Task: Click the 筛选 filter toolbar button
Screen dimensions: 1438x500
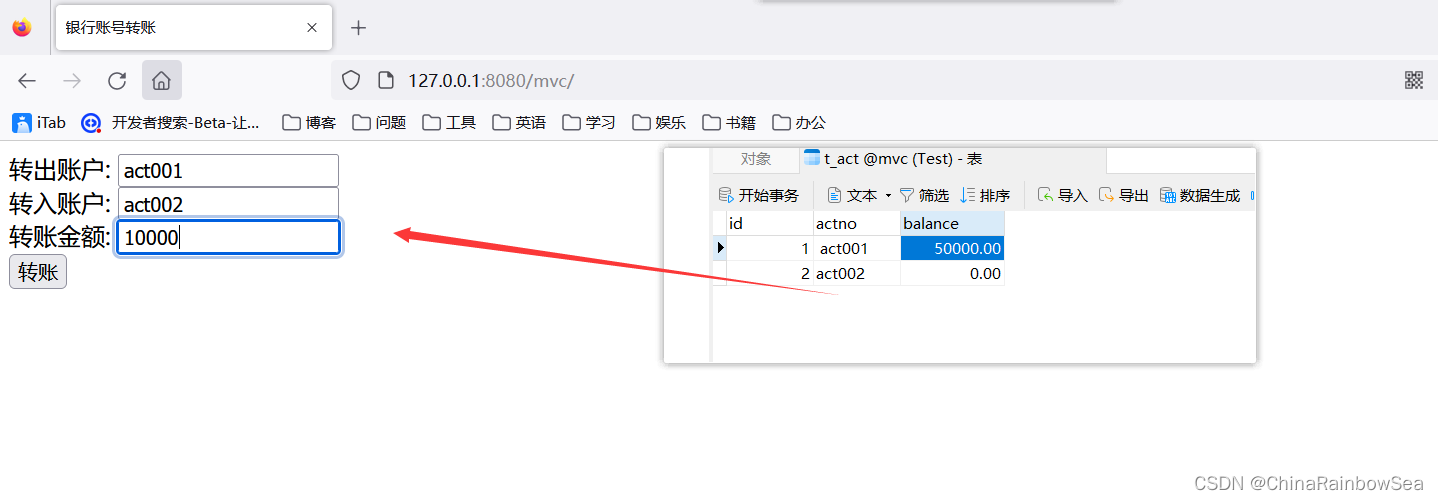Action: coord(924,195)
